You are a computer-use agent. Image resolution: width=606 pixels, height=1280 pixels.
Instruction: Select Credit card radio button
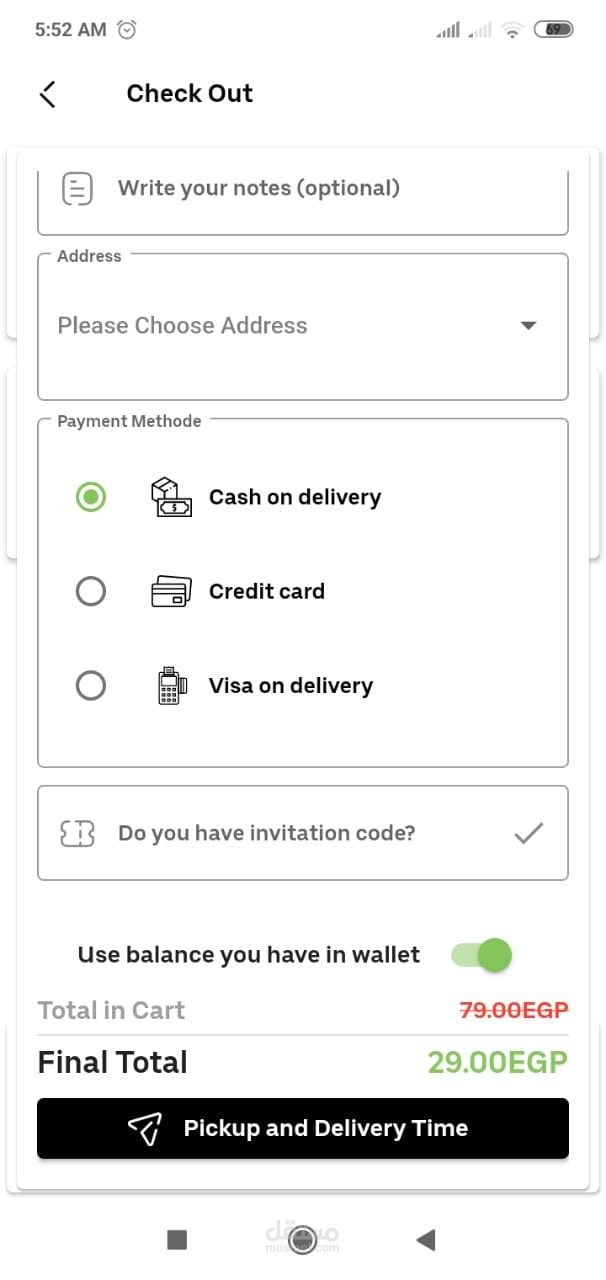coord(91,592)
